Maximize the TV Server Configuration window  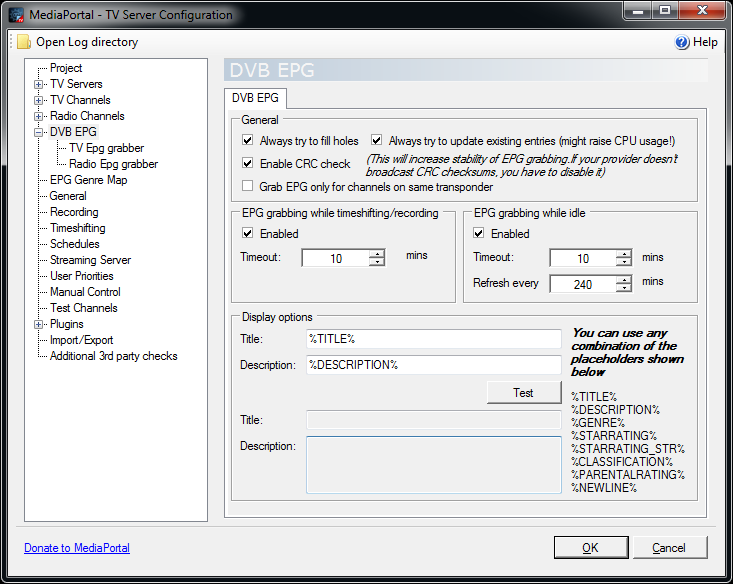tap(665, 10)
